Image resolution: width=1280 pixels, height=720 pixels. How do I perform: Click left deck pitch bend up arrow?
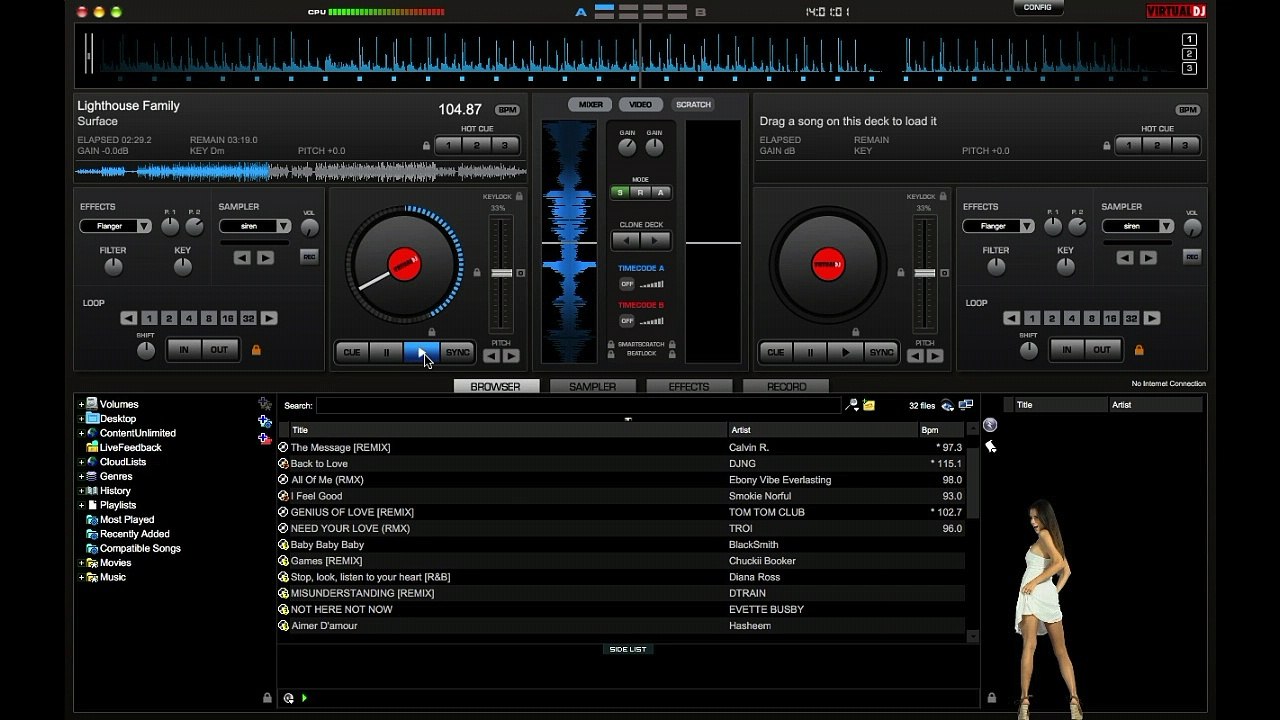click(511, 355)
